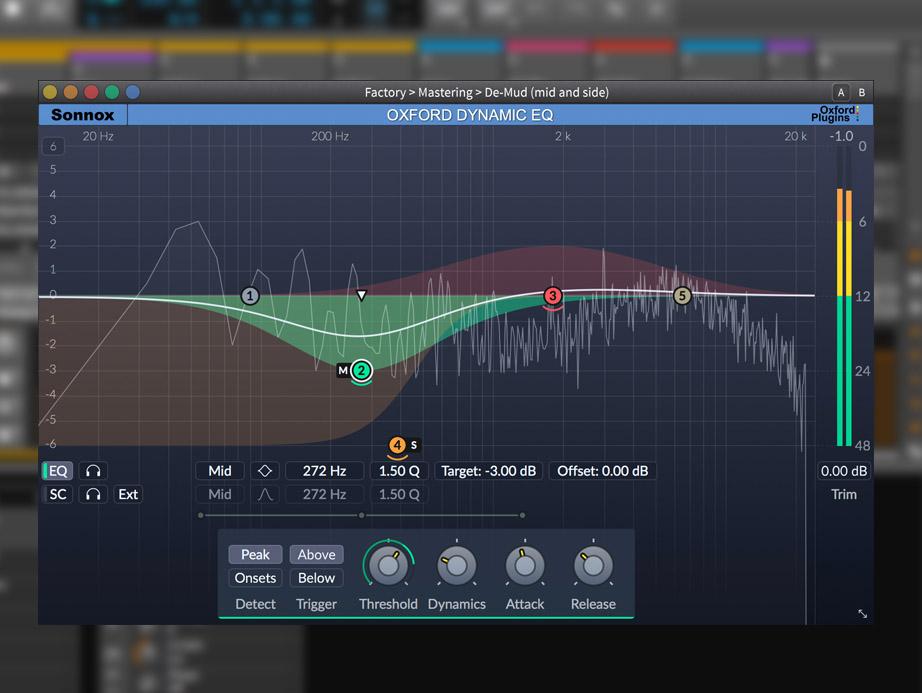The width and height of the screenshot is (922, 693).
Task: Toggle the SC sidechain button
Action: (58, 494)
